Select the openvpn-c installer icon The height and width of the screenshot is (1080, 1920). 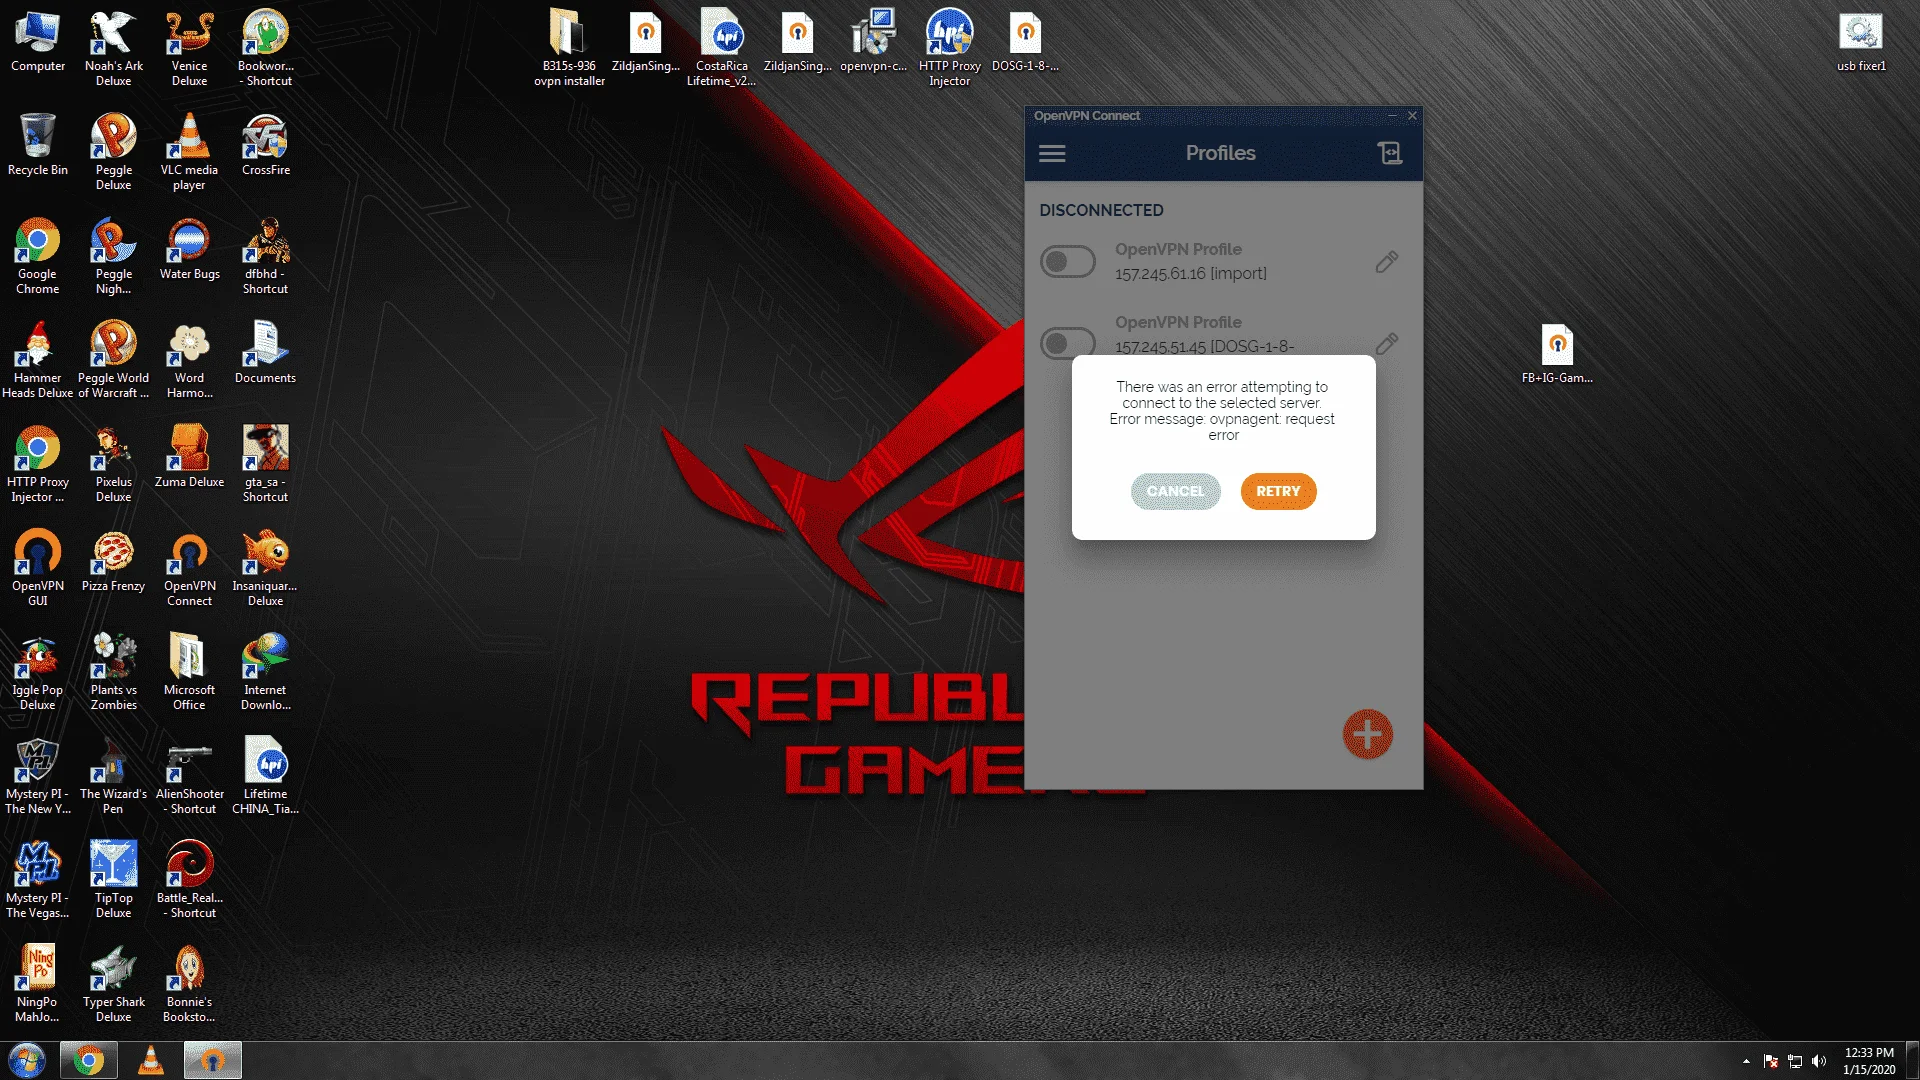873,42
